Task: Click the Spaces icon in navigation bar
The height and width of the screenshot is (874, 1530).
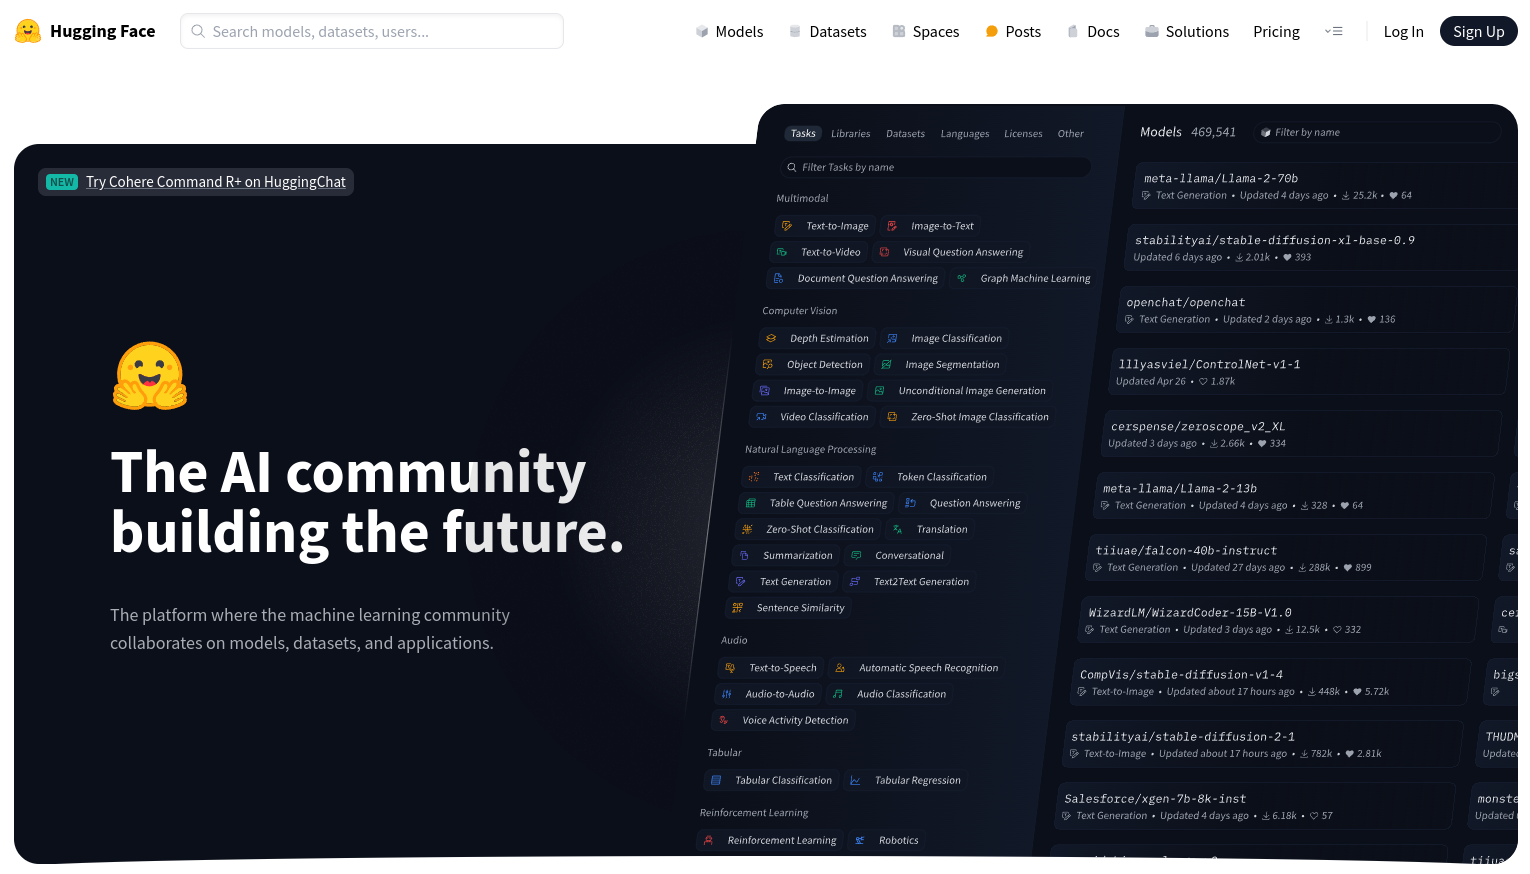Action: coord(899,32)
